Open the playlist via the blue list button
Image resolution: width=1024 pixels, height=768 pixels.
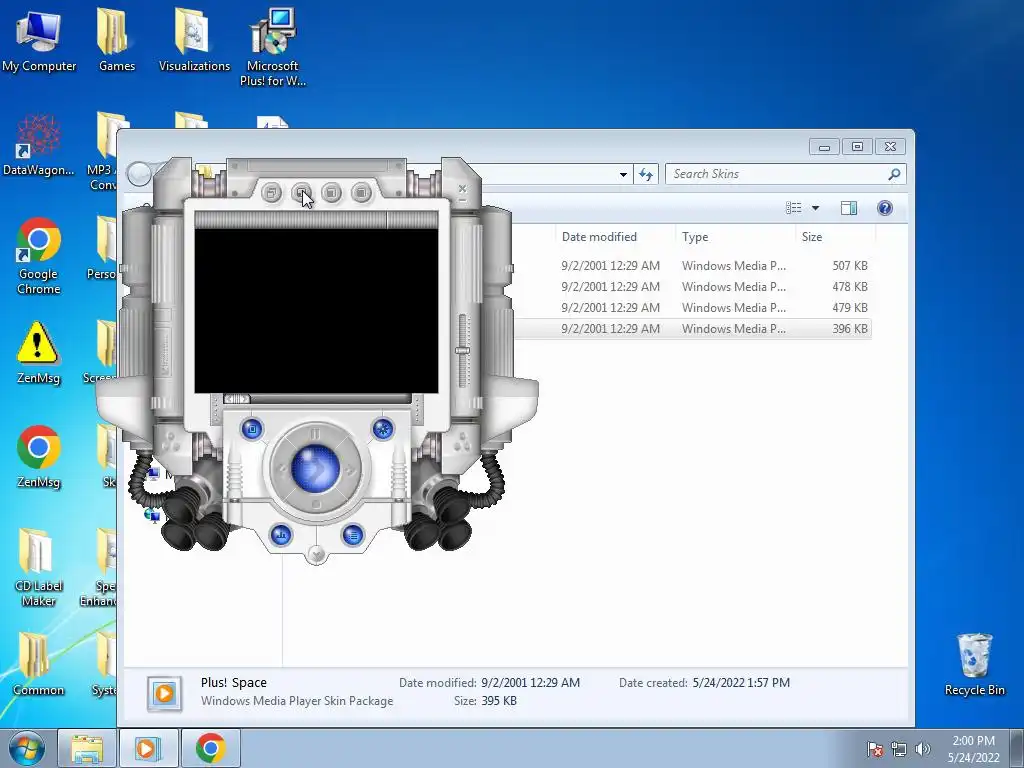[x=353, y=536]
